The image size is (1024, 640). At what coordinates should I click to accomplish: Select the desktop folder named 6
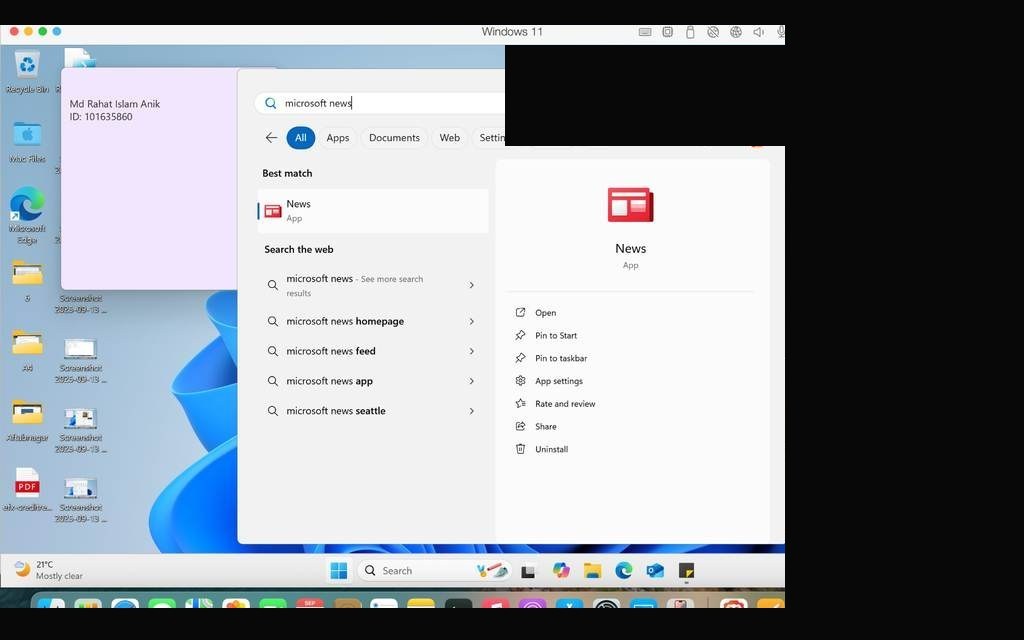(x=27, y=281)
